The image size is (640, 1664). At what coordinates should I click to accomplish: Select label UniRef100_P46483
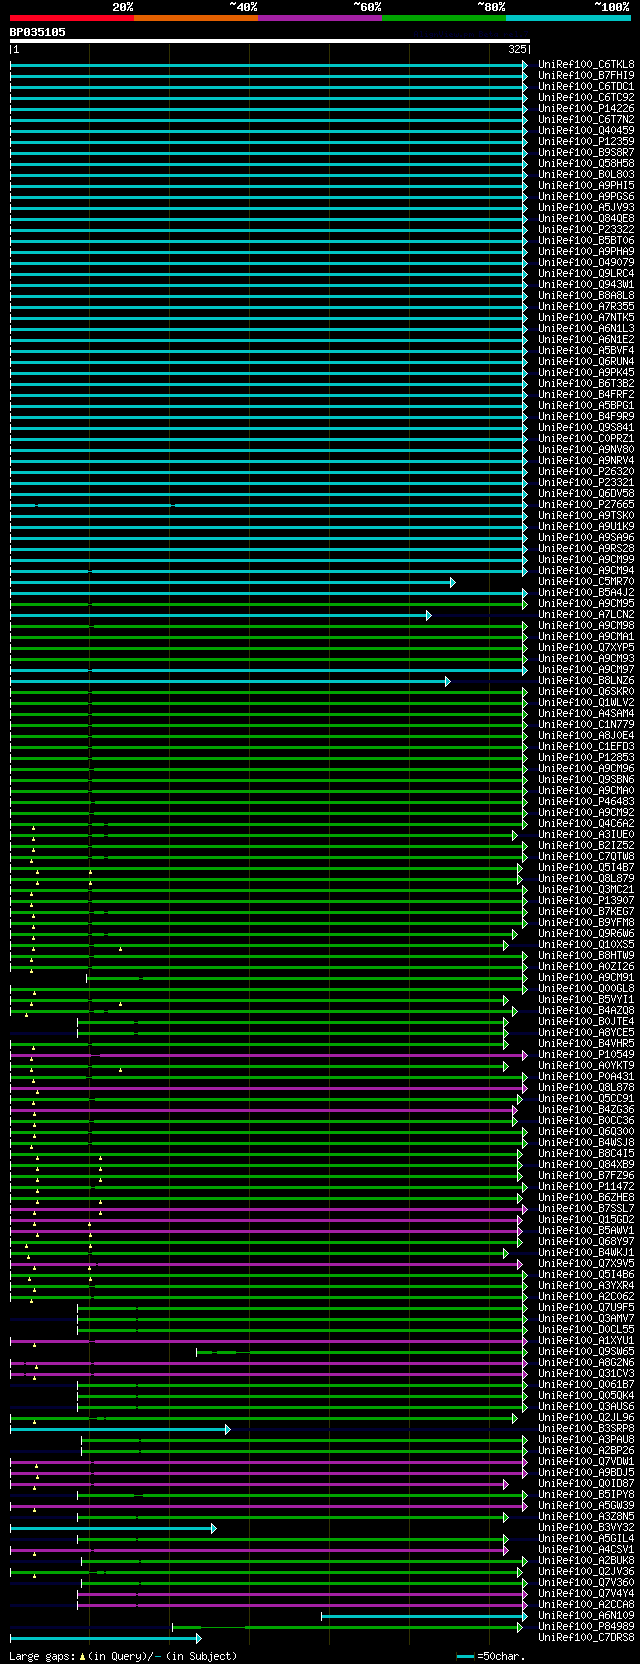coord(586,801)
